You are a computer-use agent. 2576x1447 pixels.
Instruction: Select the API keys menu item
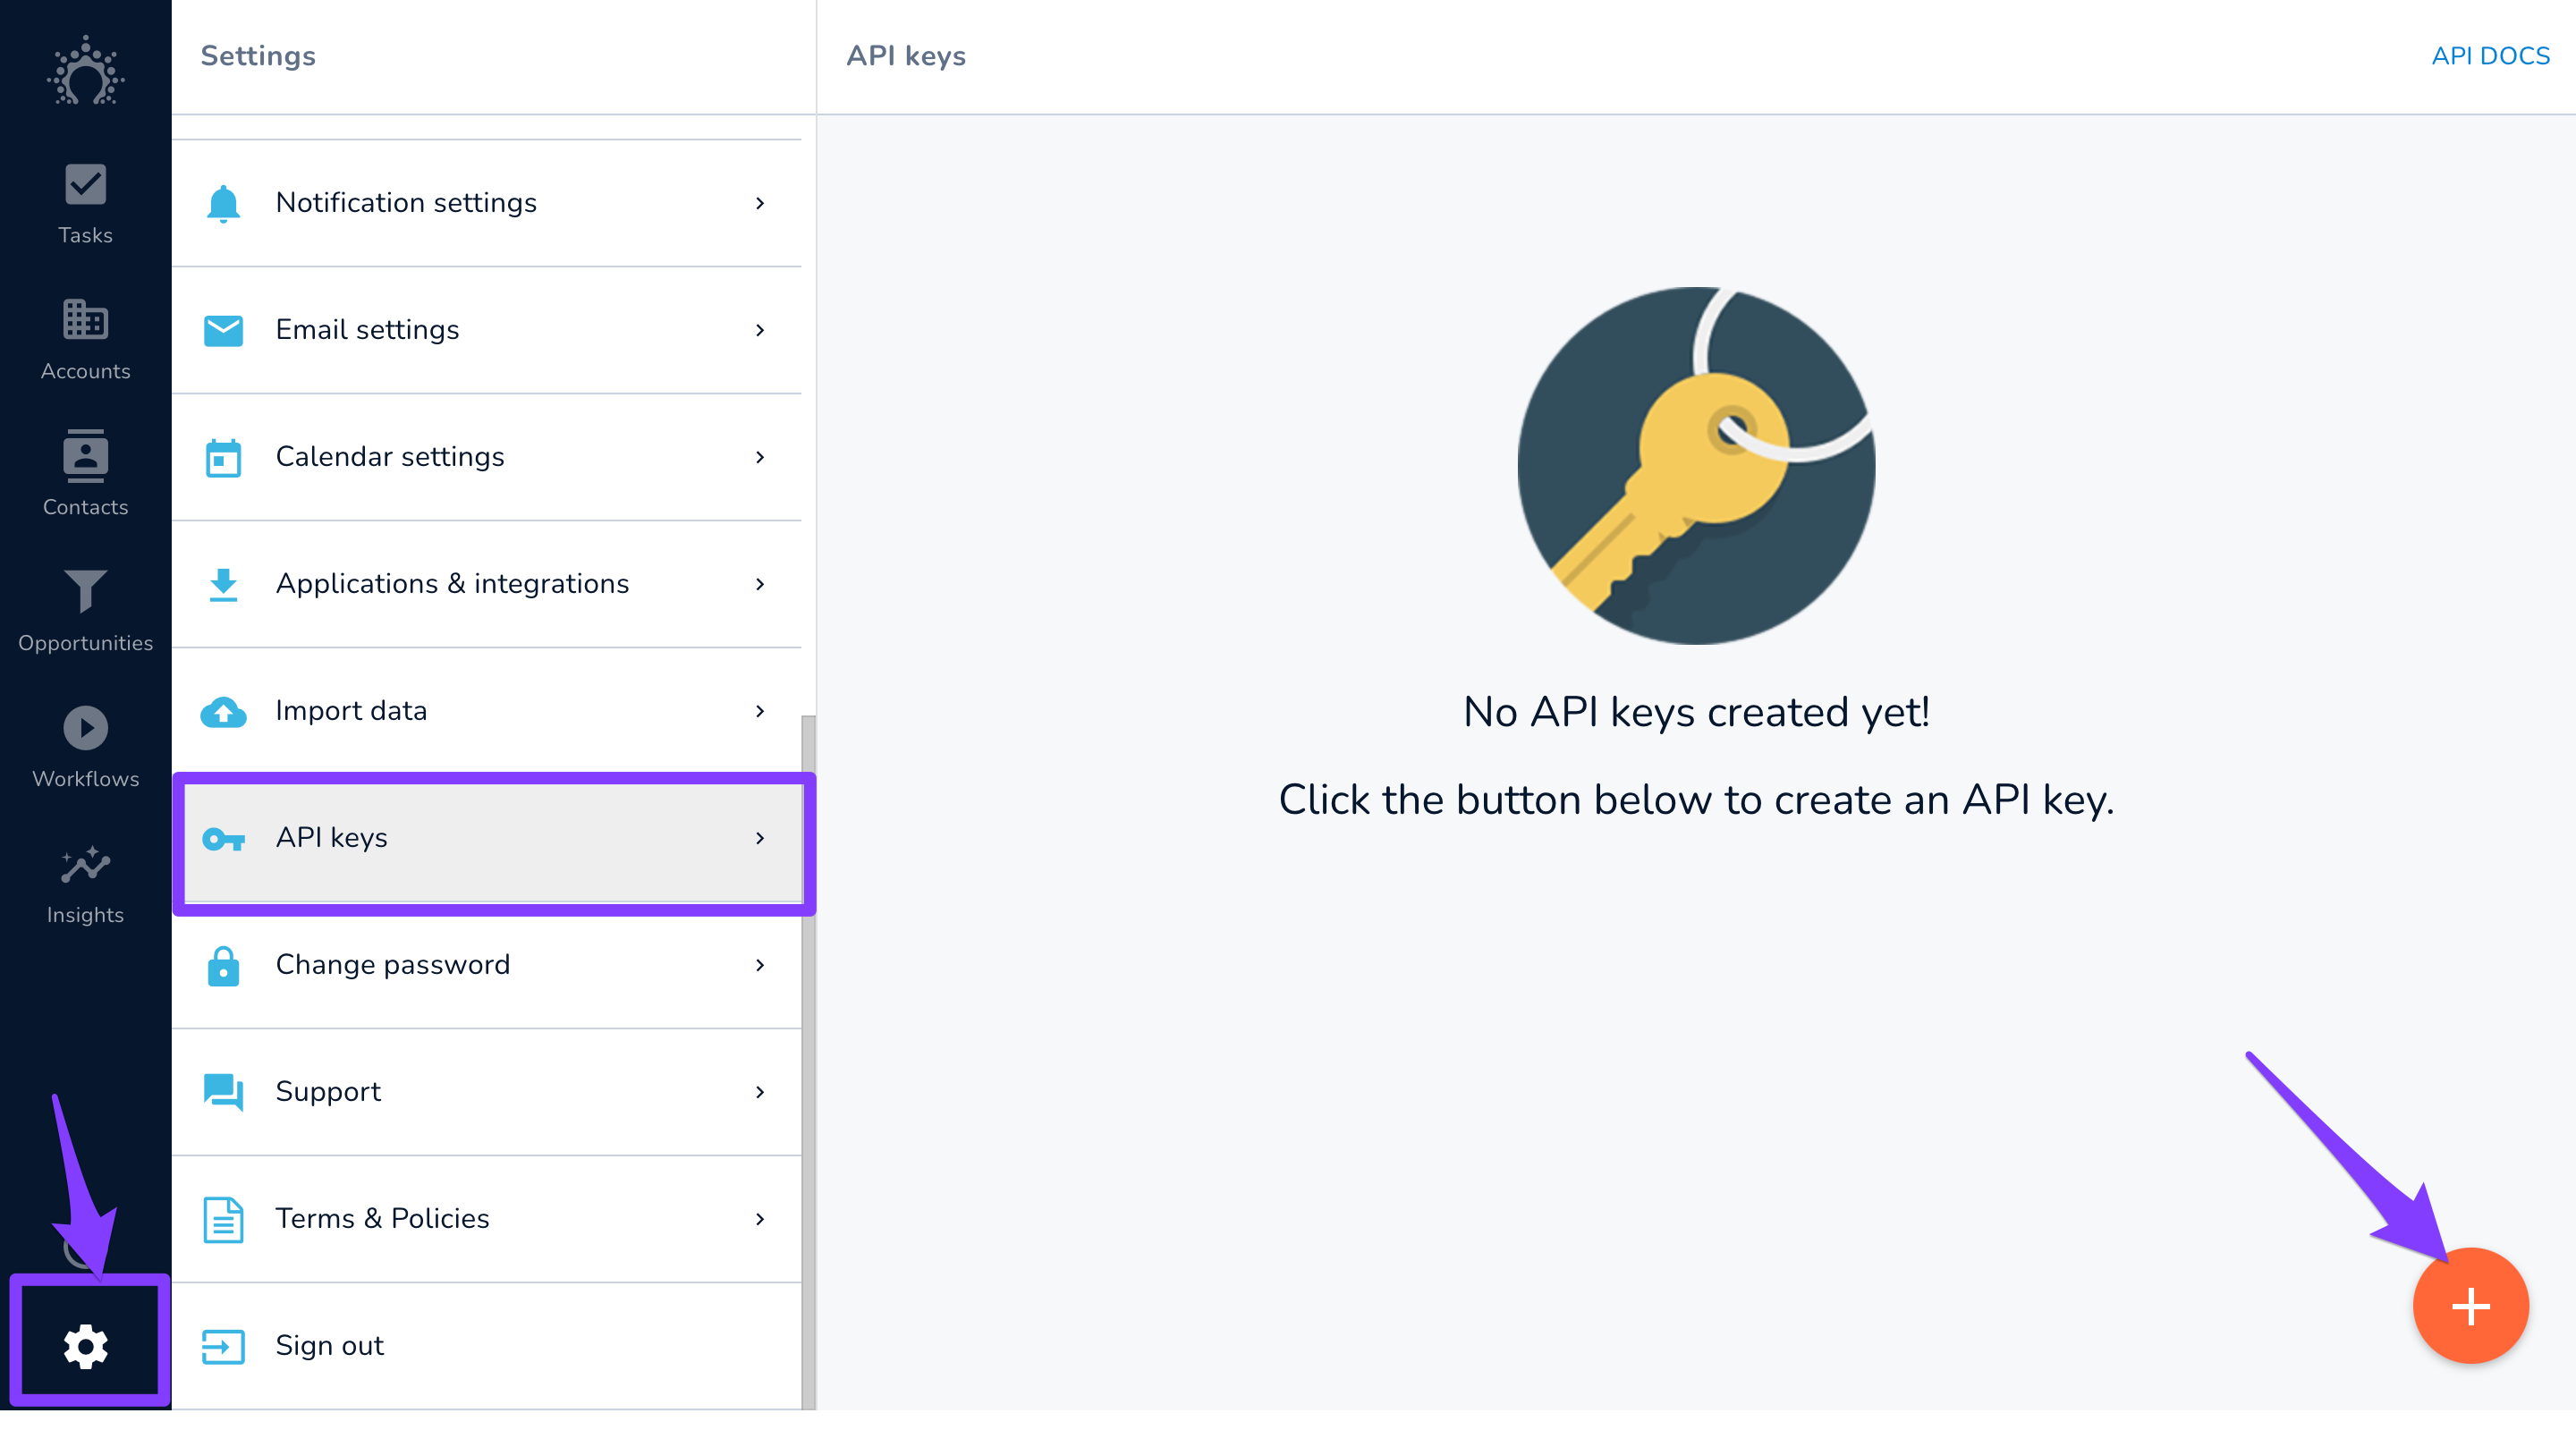click(x=494, y=838)
